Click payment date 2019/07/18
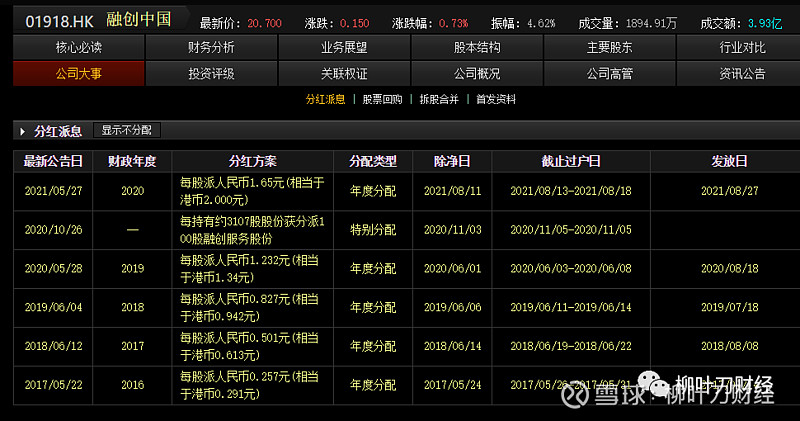Viewport: 800px width, 421px height. [x=730, y=307]
